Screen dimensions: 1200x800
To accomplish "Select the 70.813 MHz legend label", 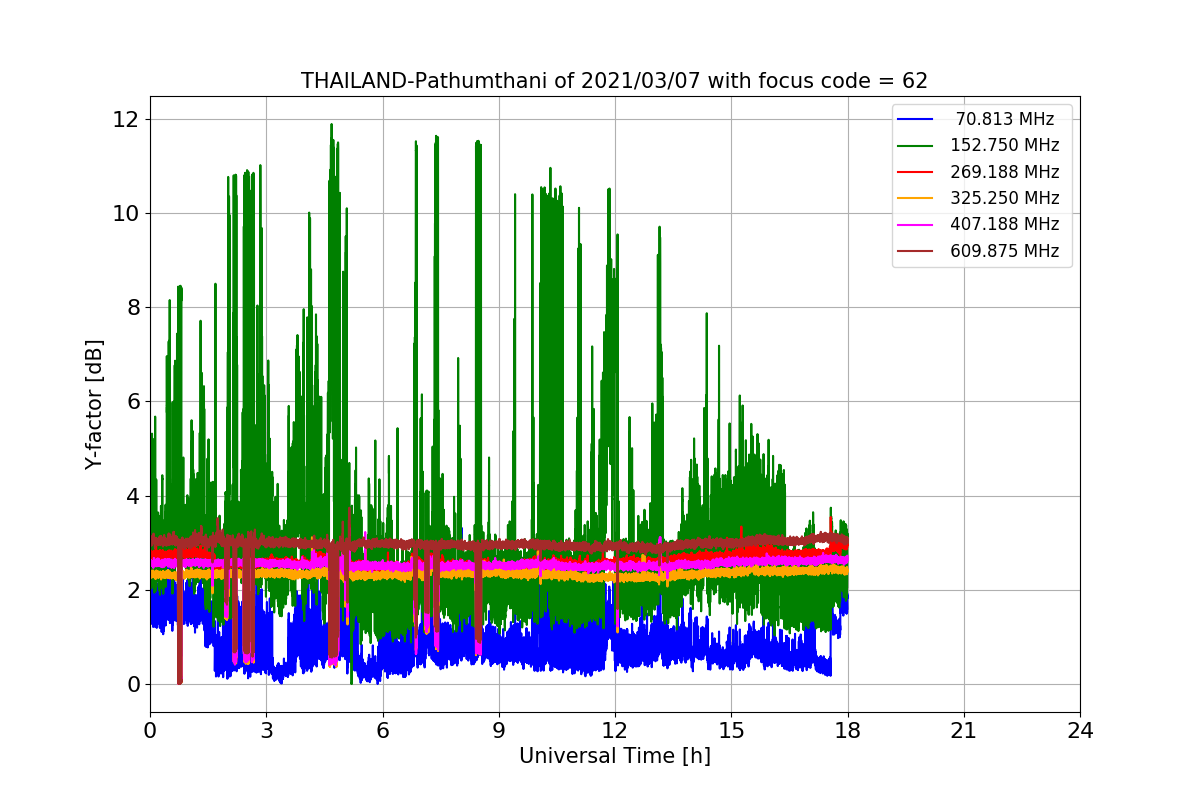I will (x=1005, y=119).
